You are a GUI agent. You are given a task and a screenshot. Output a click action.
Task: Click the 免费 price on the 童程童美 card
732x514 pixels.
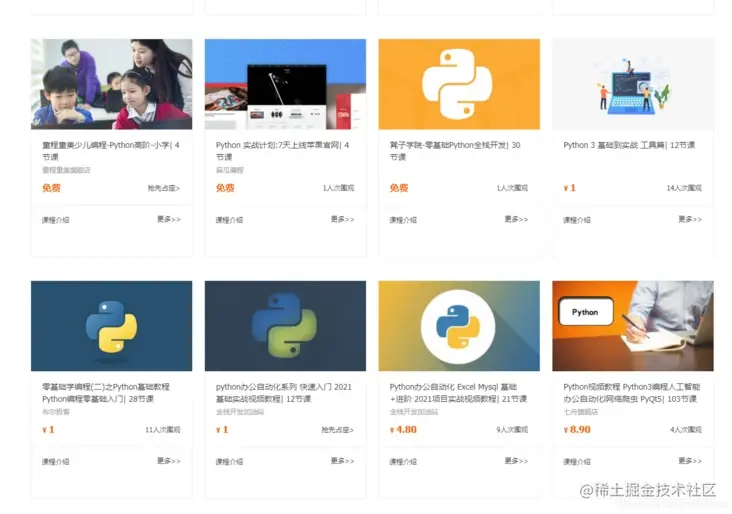pyautogui.click(x=51, y=188)
